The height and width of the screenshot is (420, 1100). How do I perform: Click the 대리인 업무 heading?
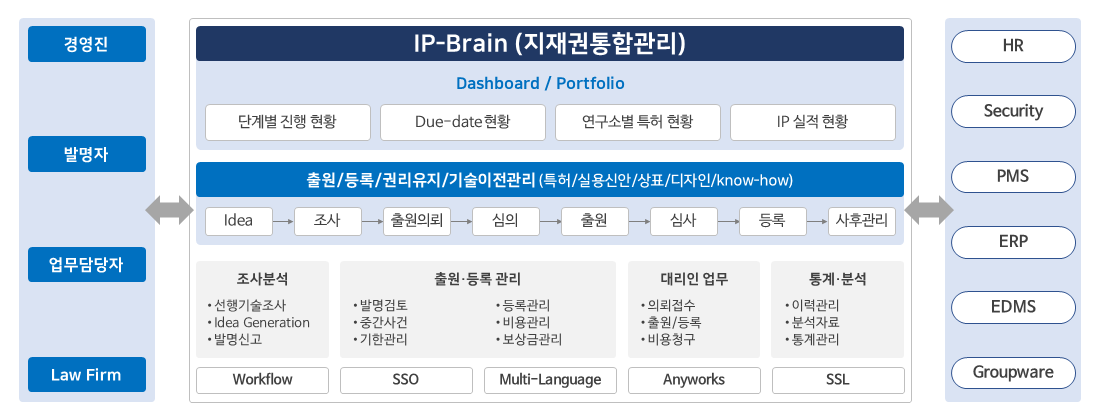(x=694, y=278)
